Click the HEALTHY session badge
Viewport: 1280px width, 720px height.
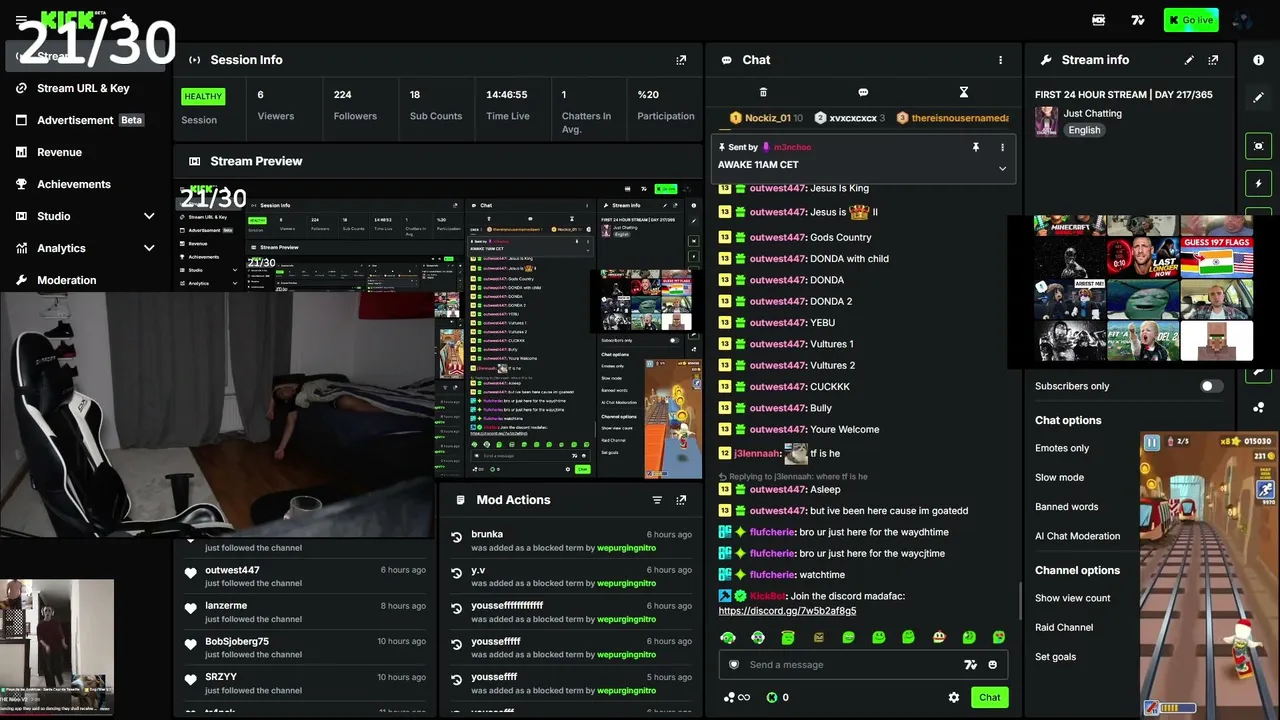203,97
